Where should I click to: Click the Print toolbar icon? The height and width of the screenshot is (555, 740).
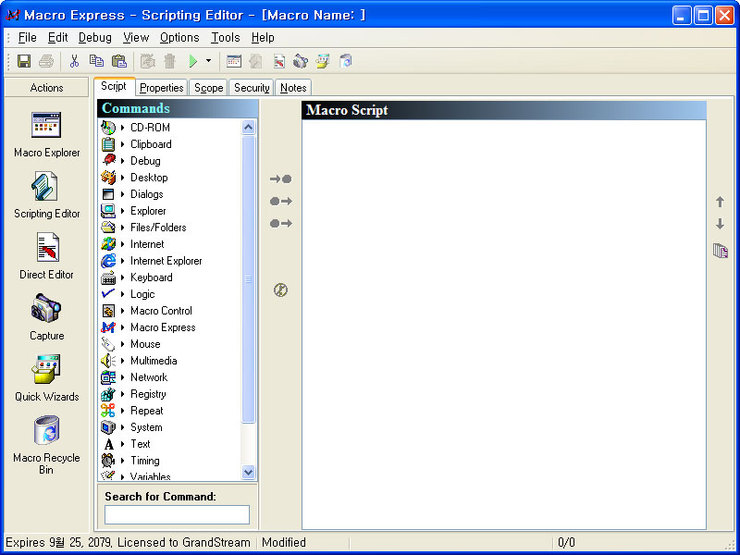[46, 61]
